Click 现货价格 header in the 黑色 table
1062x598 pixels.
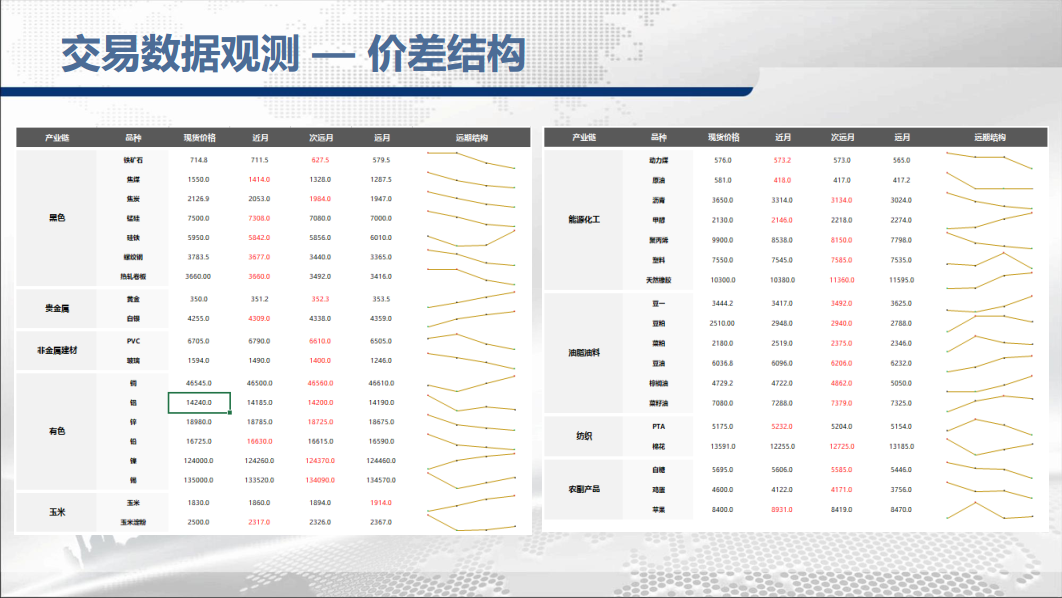coord(200,137)
